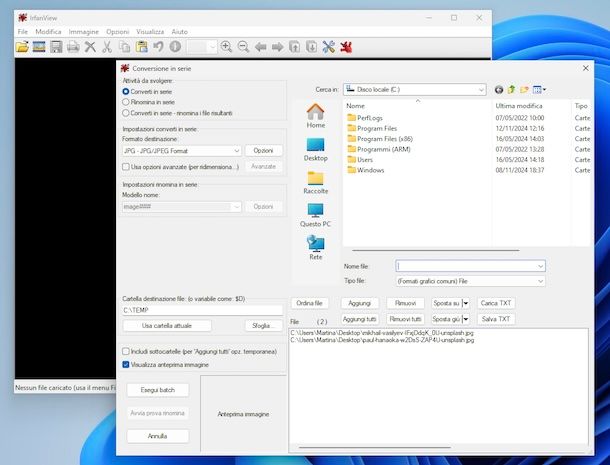Go back using the file browser back icon
The width and height of the screenshot is (610, 465).
(x=499, y=90)
